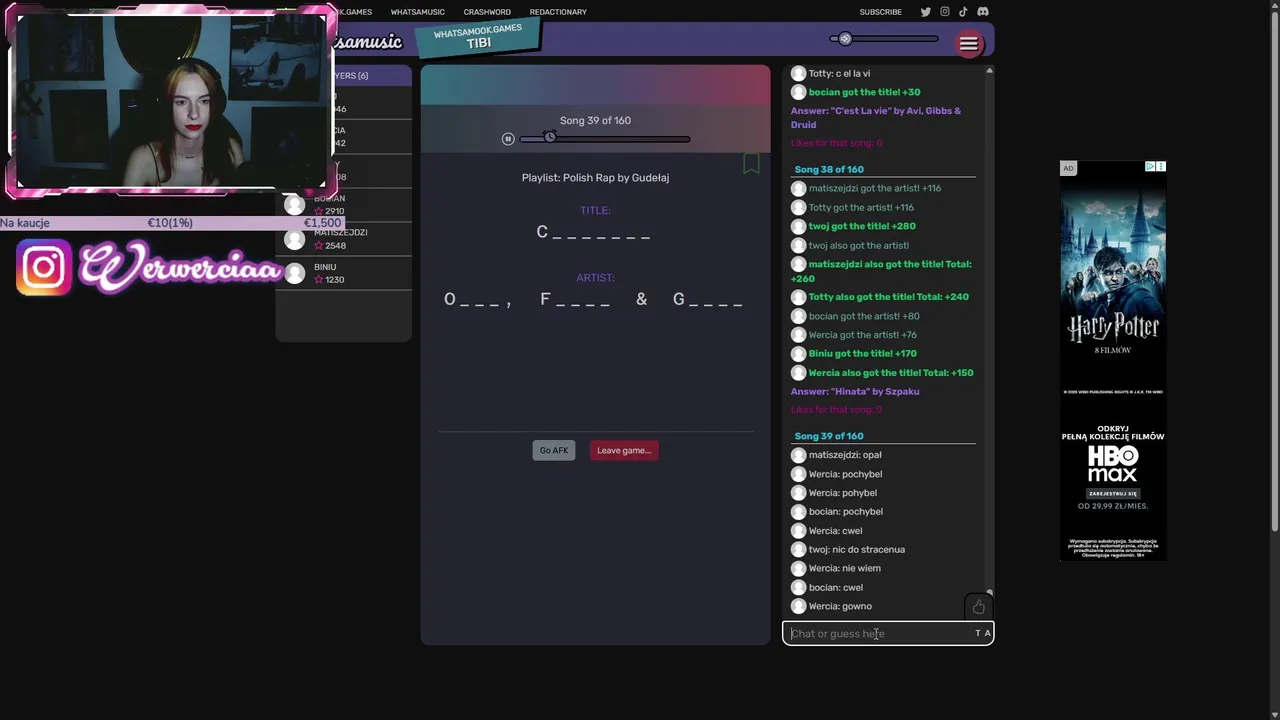
Task: Click the WHATSAMOOK.GAMES TIBI room banner
Action: tap(478, 37)
